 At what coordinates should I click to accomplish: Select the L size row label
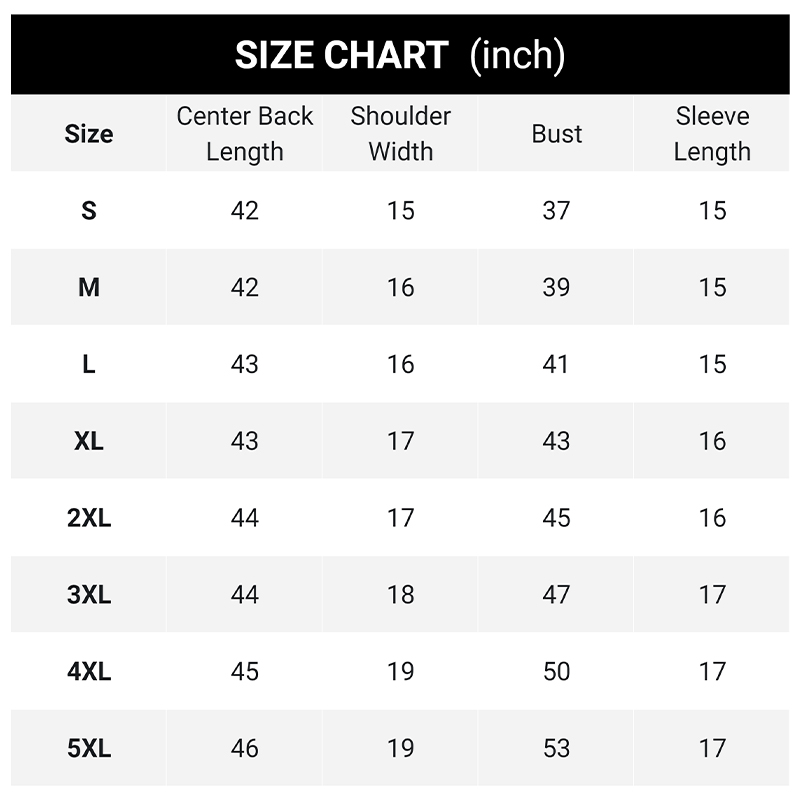coord(89,364)
